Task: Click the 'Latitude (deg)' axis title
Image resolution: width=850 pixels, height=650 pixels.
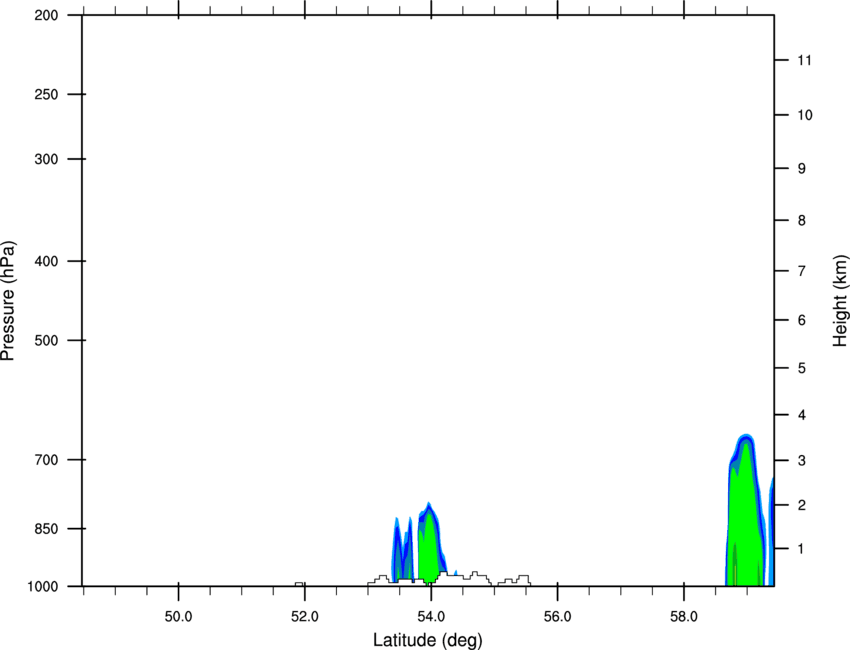Action: click(x=427, y=640)
